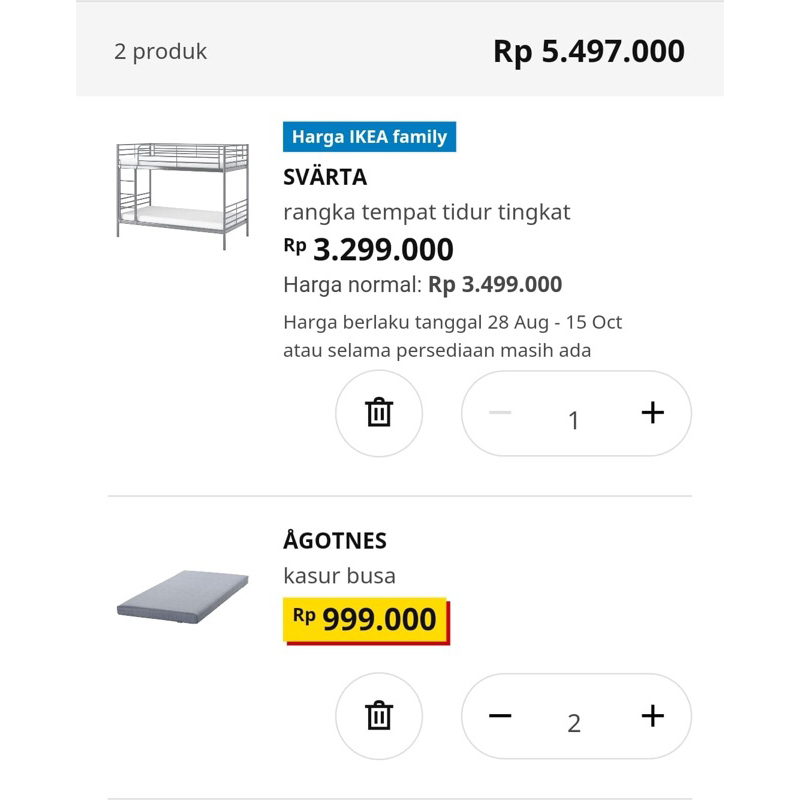Open the ÅGOTNES product link
Screen dimensions: 800x800
coord(334,541)
